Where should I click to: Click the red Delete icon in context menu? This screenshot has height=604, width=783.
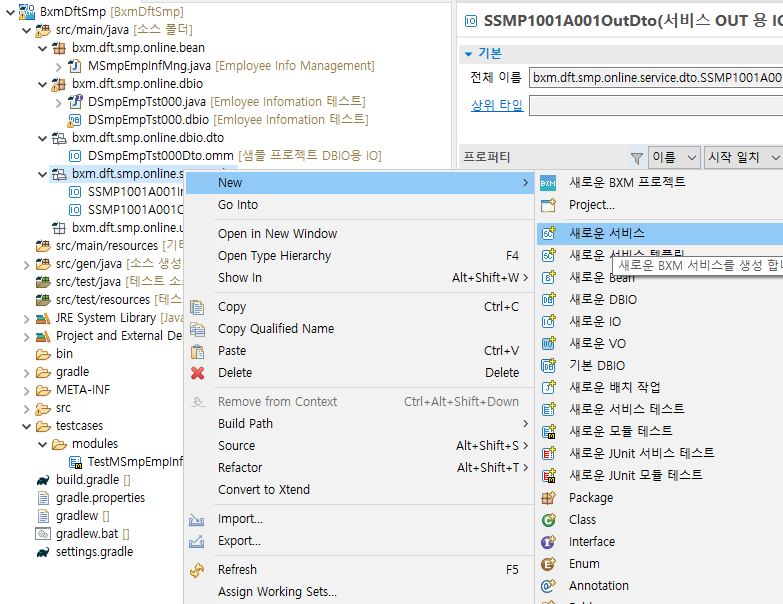(198, 373)
